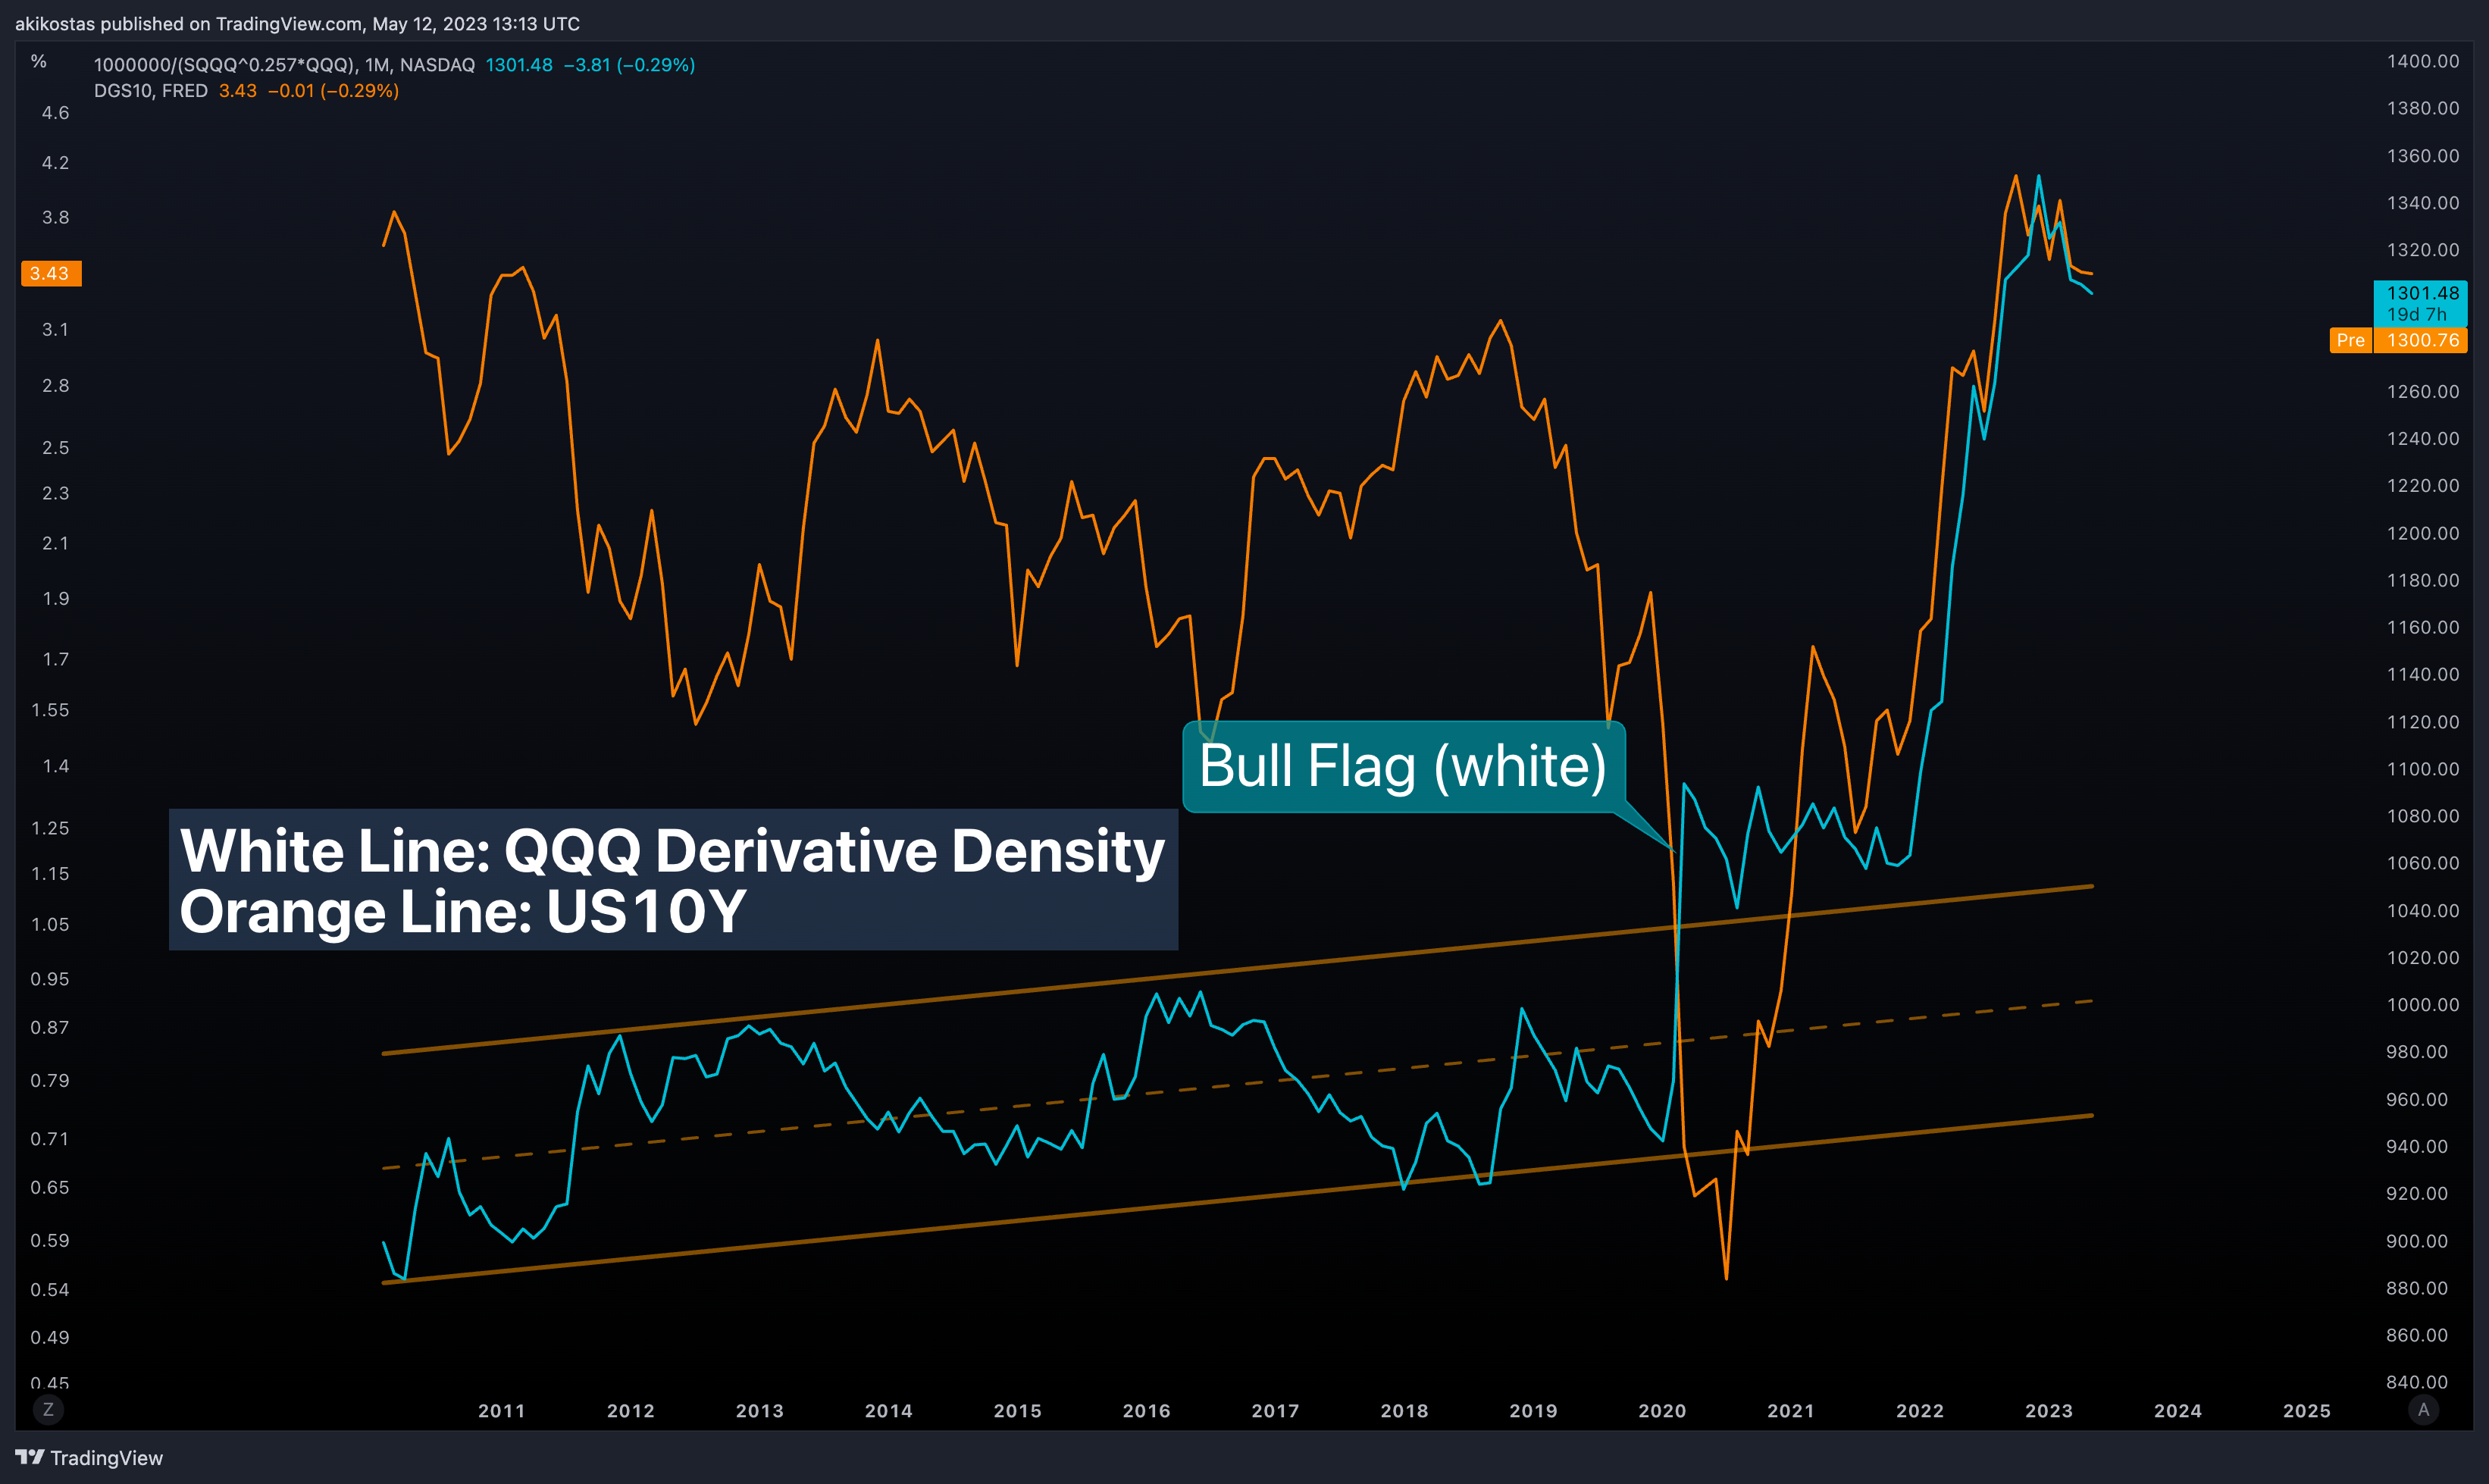The height and width of the screenshot is (1484, 2489).
Task: Click the 2015 label on time axis
Action: coord(1018,1411)
